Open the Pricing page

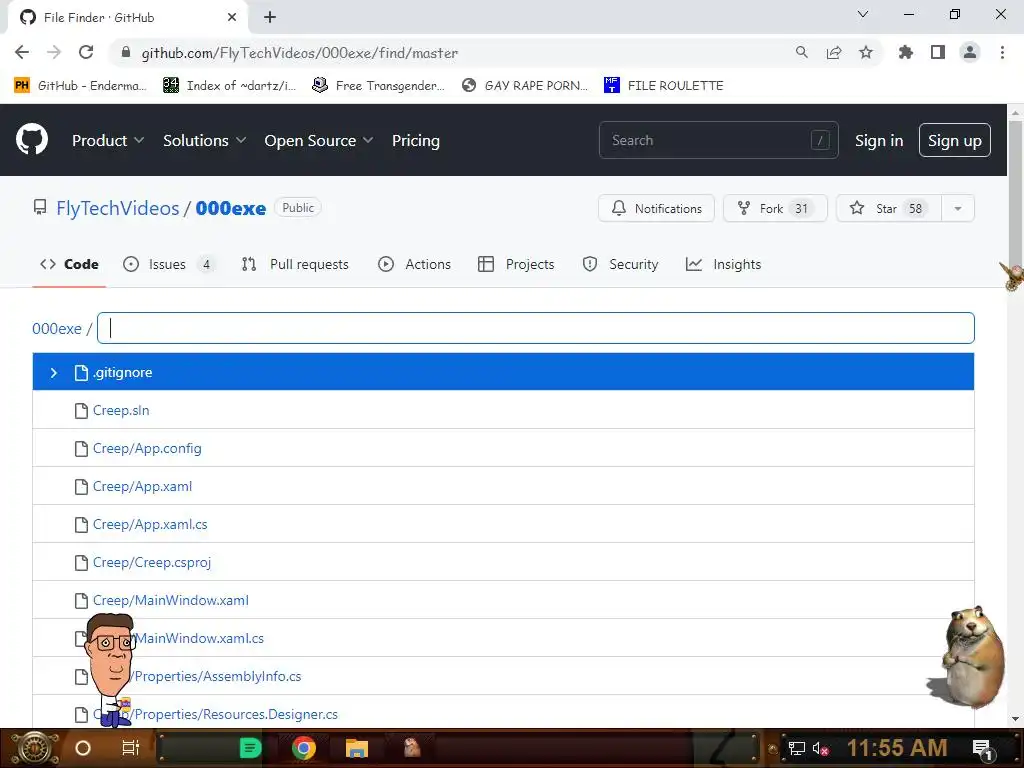[x=415, y=140]
